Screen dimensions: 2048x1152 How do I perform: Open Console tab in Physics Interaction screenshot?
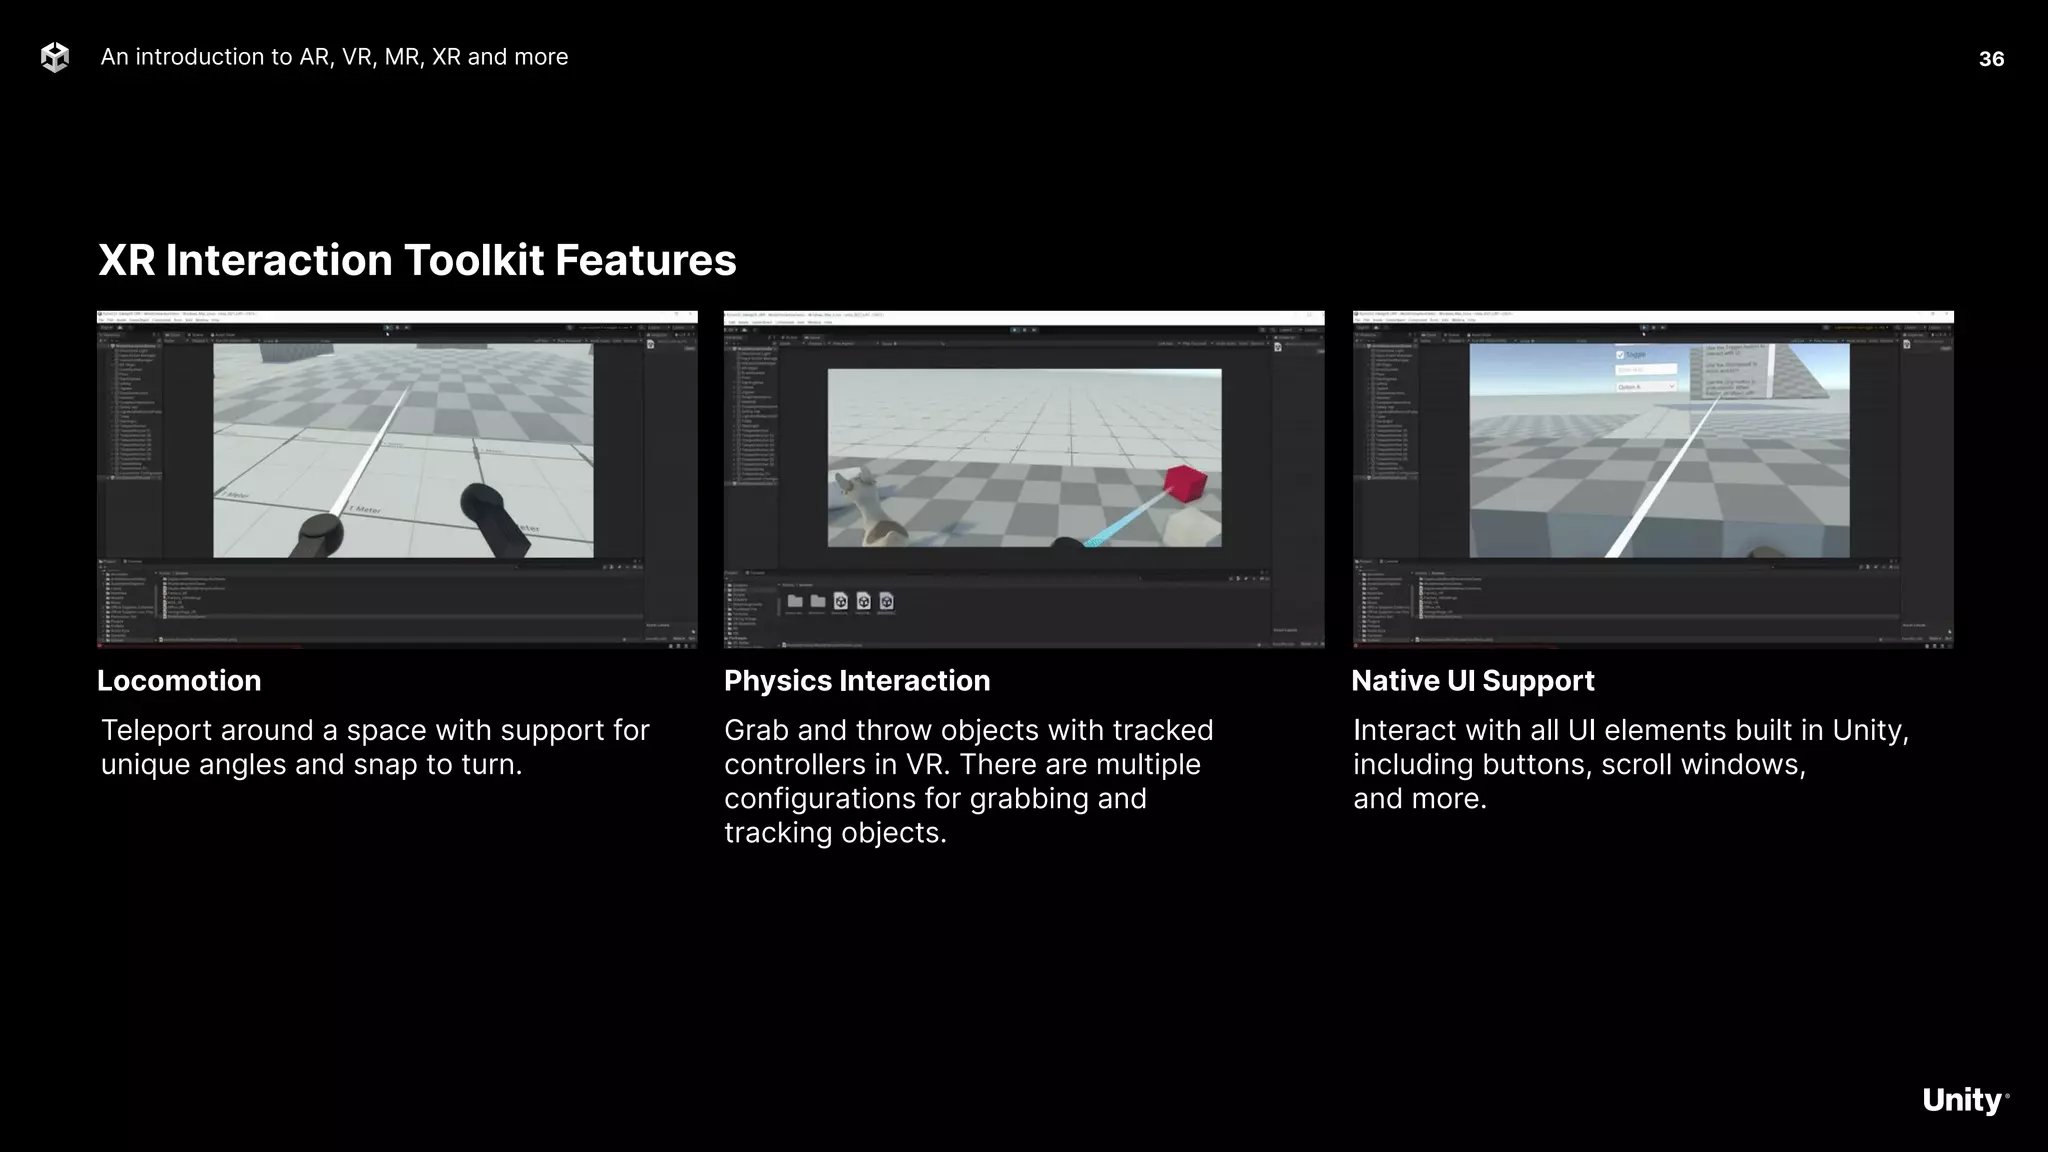click(755, 573)
